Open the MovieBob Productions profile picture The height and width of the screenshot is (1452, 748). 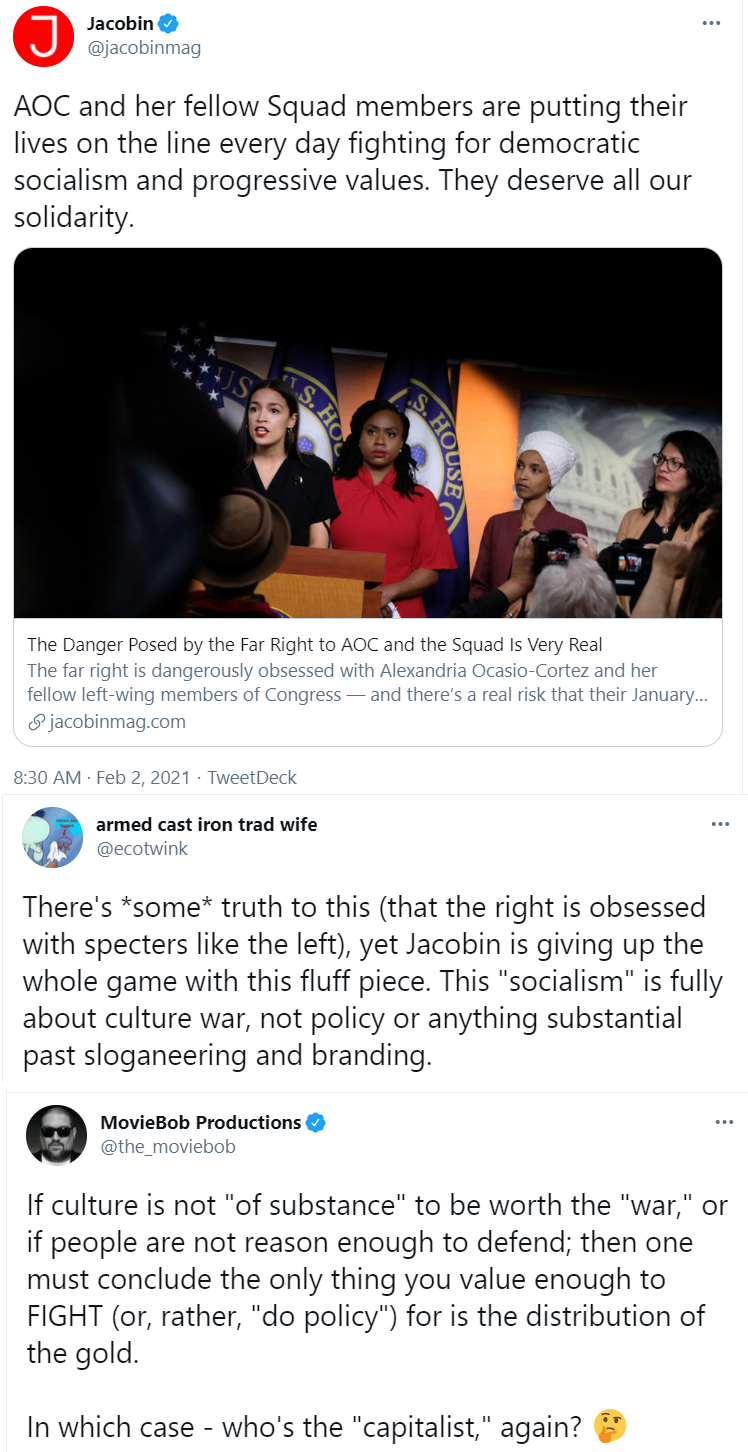pos(56,1135)
